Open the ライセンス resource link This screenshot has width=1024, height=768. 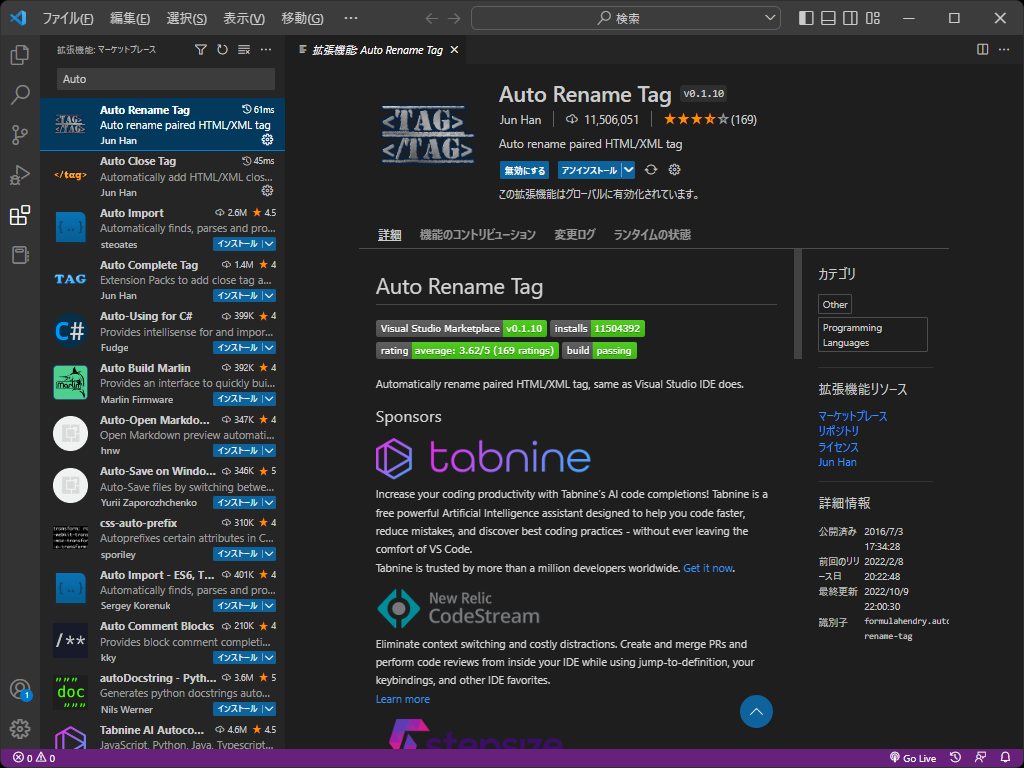click(x=838, y=447)
